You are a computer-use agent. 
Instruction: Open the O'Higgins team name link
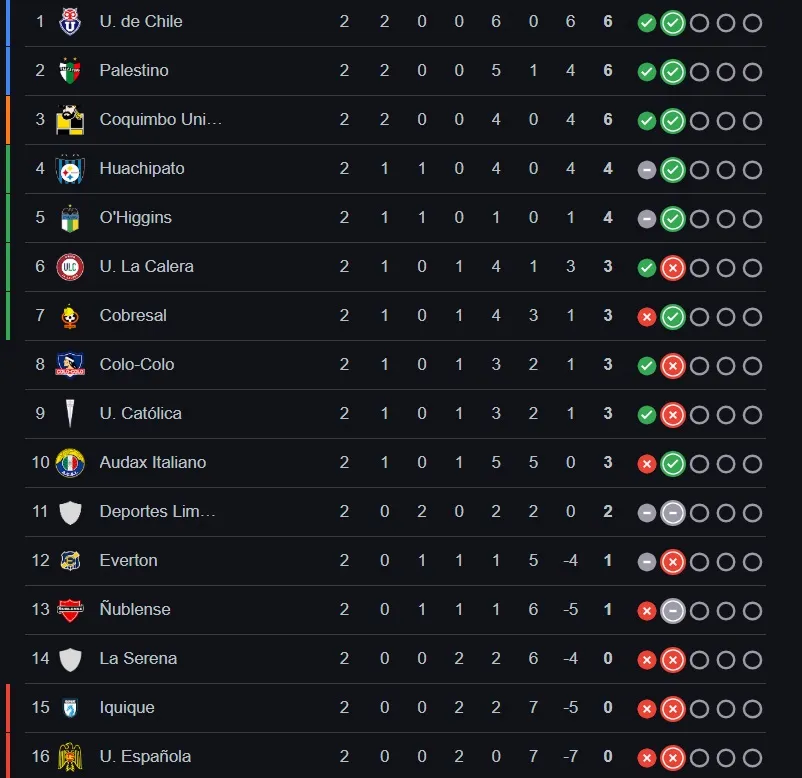click(136, 217)
